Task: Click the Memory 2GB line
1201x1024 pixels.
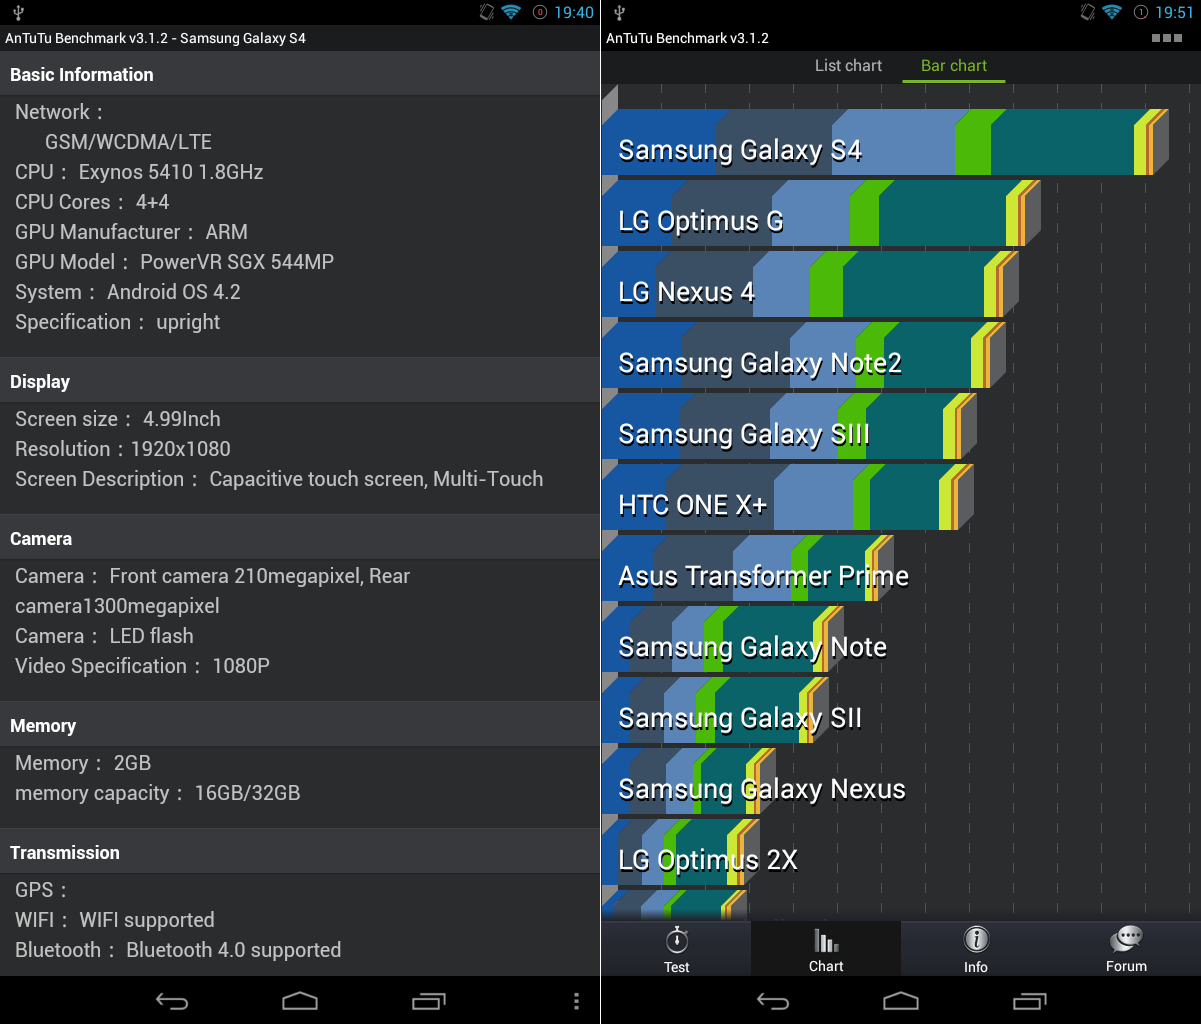Action: point(83,763)
